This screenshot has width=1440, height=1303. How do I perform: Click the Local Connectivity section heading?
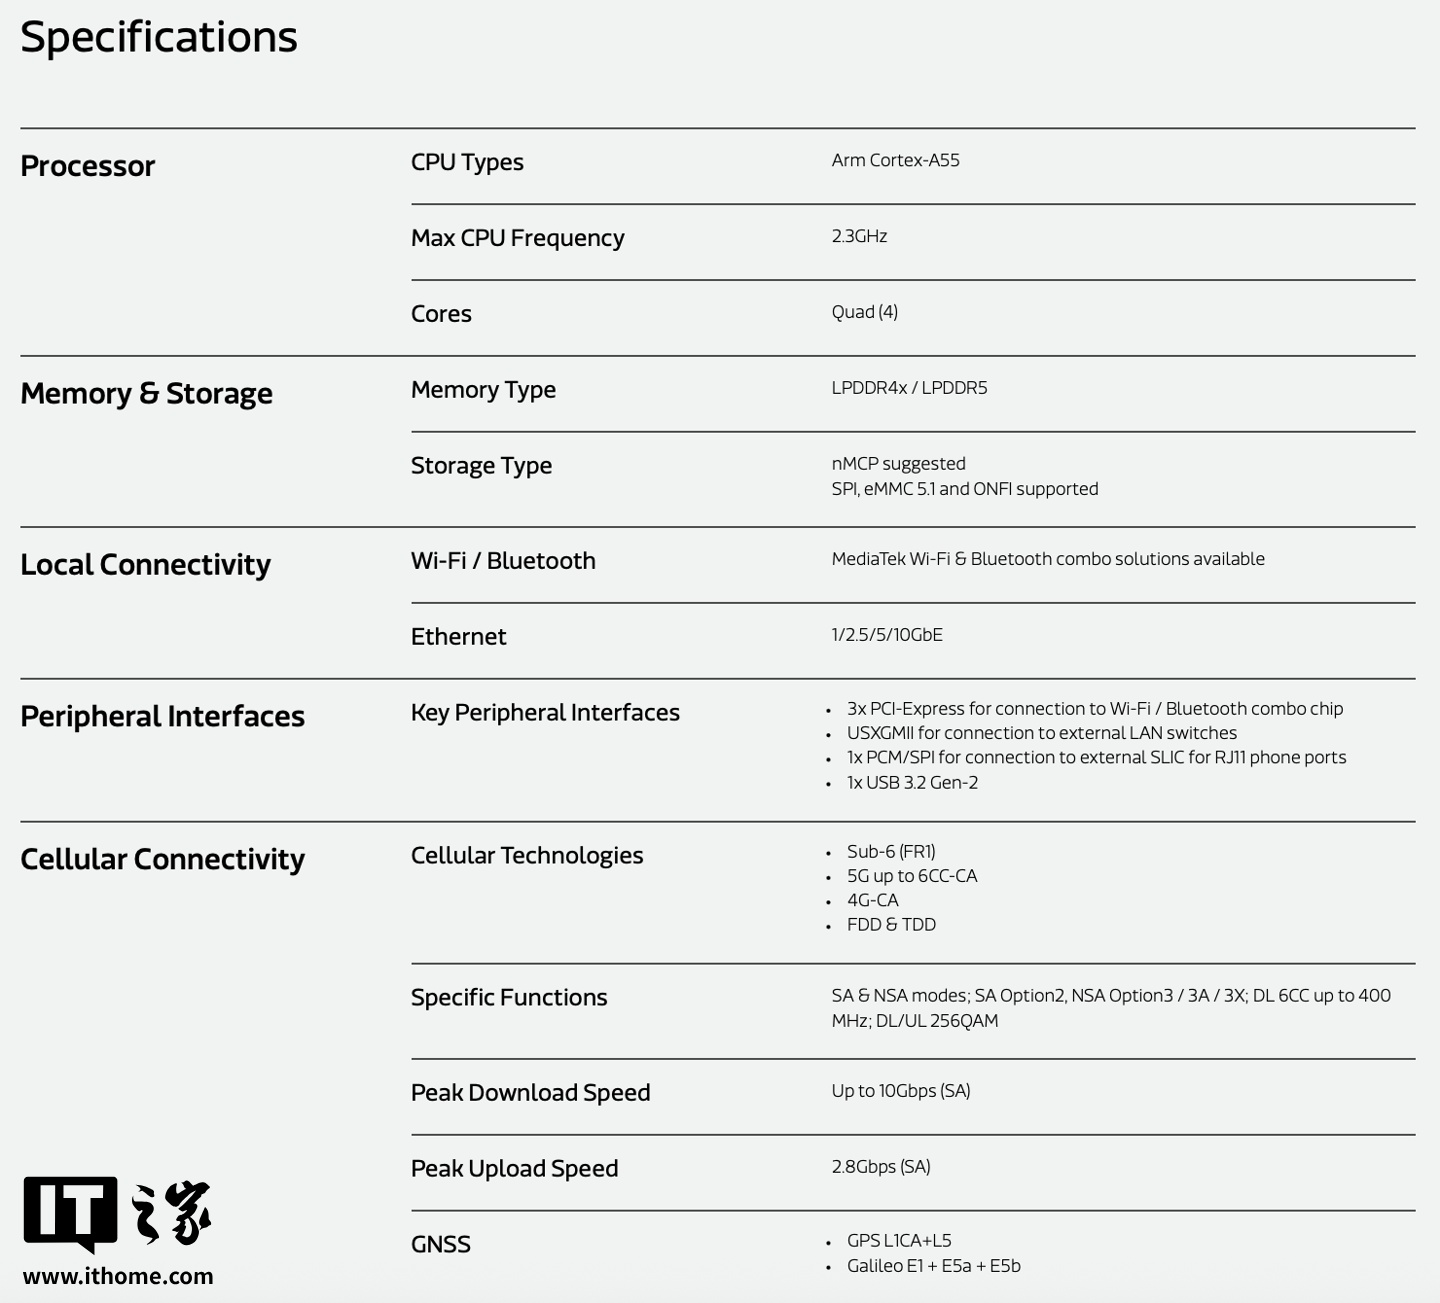145,565
